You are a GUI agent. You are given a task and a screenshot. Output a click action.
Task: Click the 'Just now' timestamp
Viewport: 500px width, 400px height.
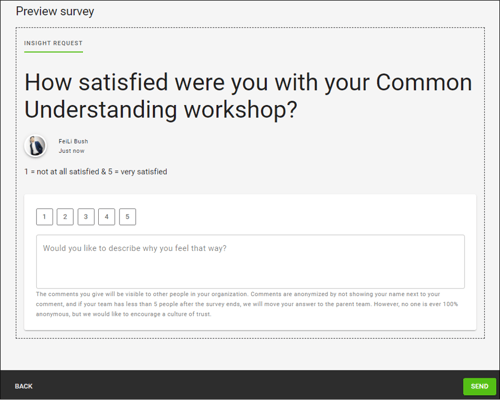pos(72,151)
